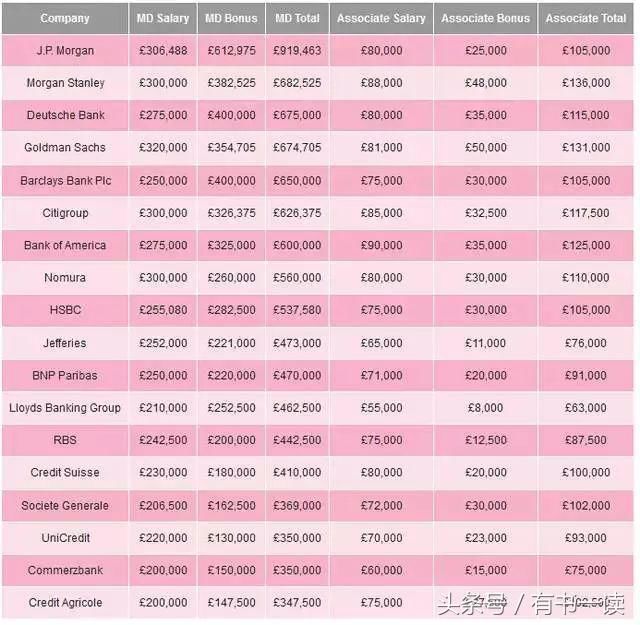Select the HSBC £255,080 MD Salary
The width and height of the screenshot is (640, 625).
pos(163,310)
